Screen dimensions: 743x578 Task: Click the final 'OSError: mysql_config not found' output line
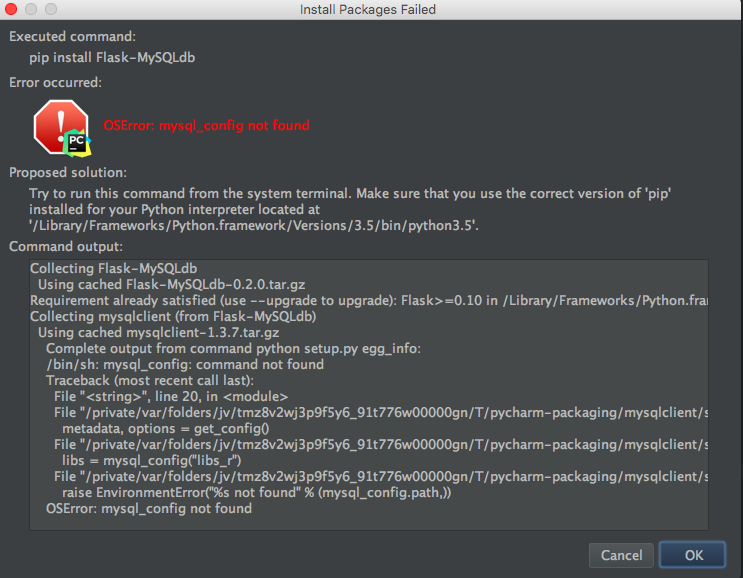pyautogui.click(x=149, y=509)
